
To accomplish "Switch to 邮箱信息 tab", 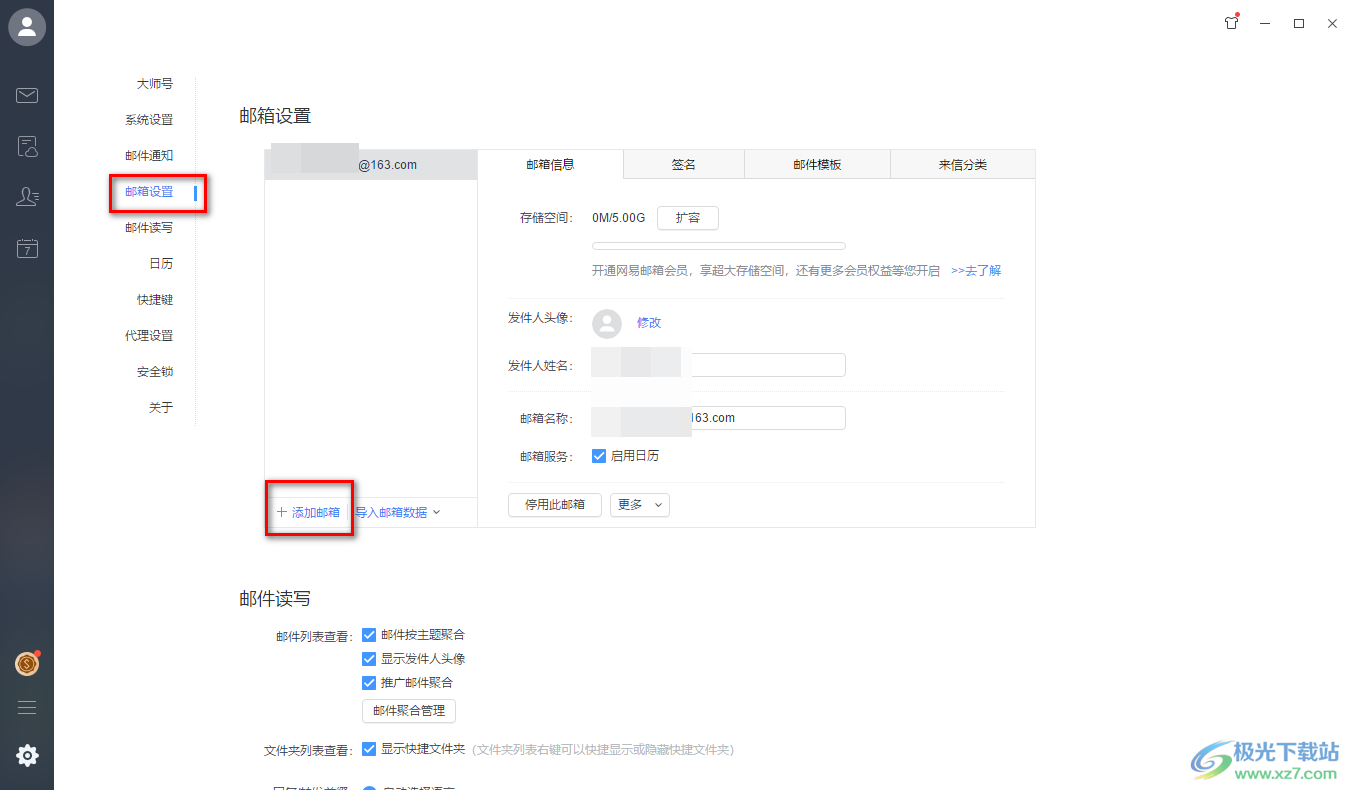I will (x=551, y=164).
